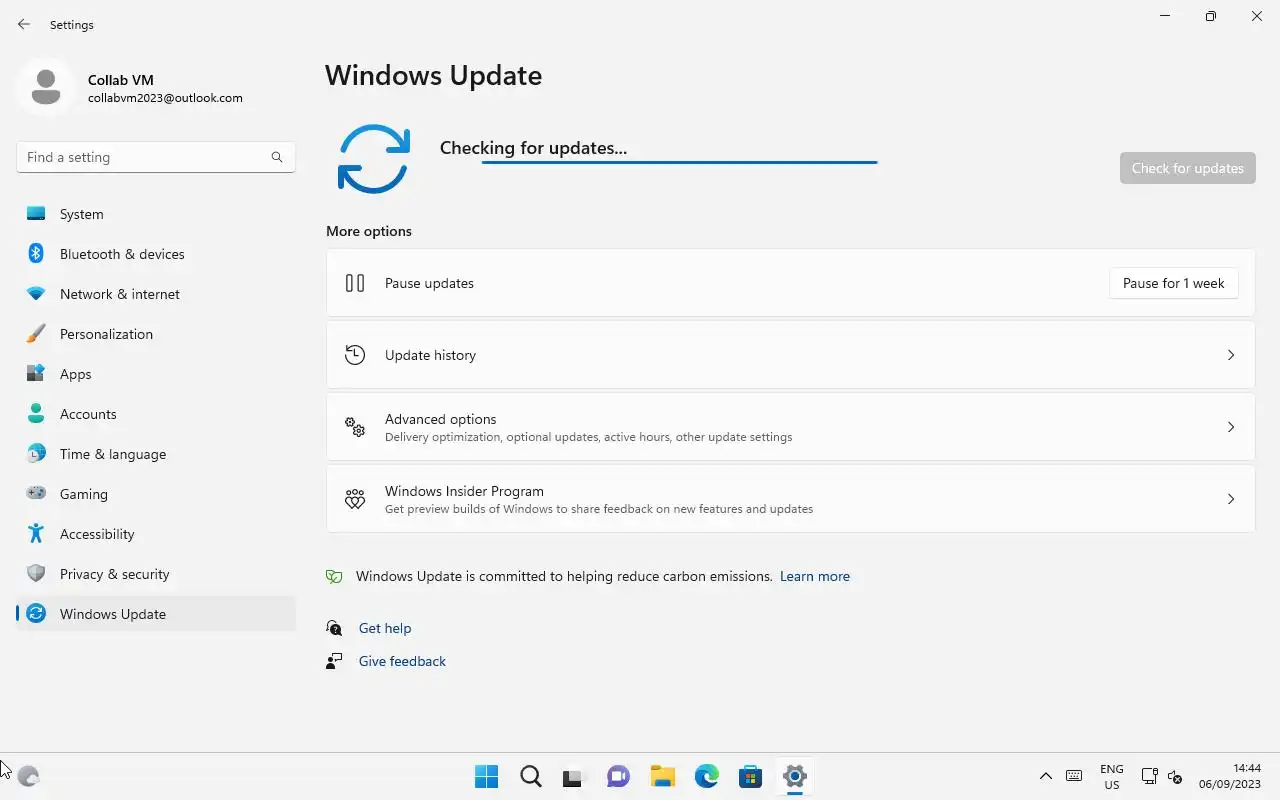
Task: Select the Network & internet Wi-Fi icon
Action: (x=36, y=294)
